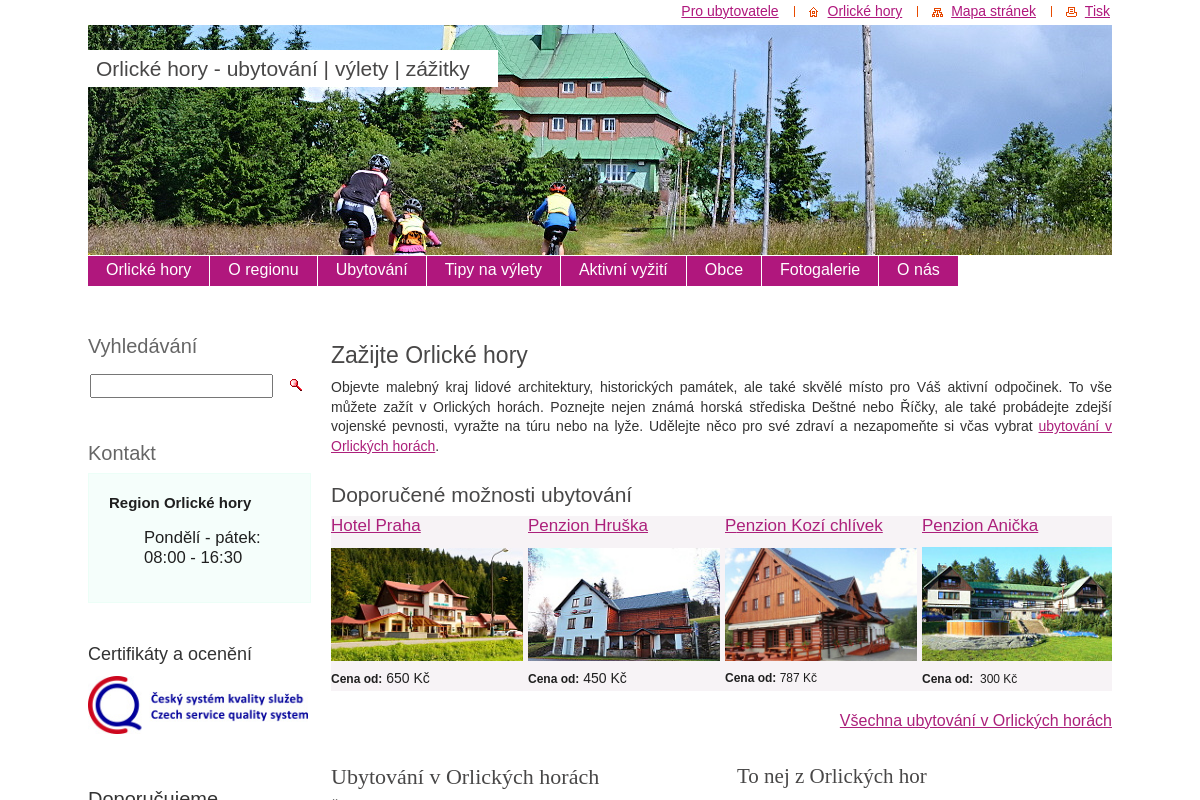Open the Tisk print option
1200x800 pixels.
[1097, 11]
